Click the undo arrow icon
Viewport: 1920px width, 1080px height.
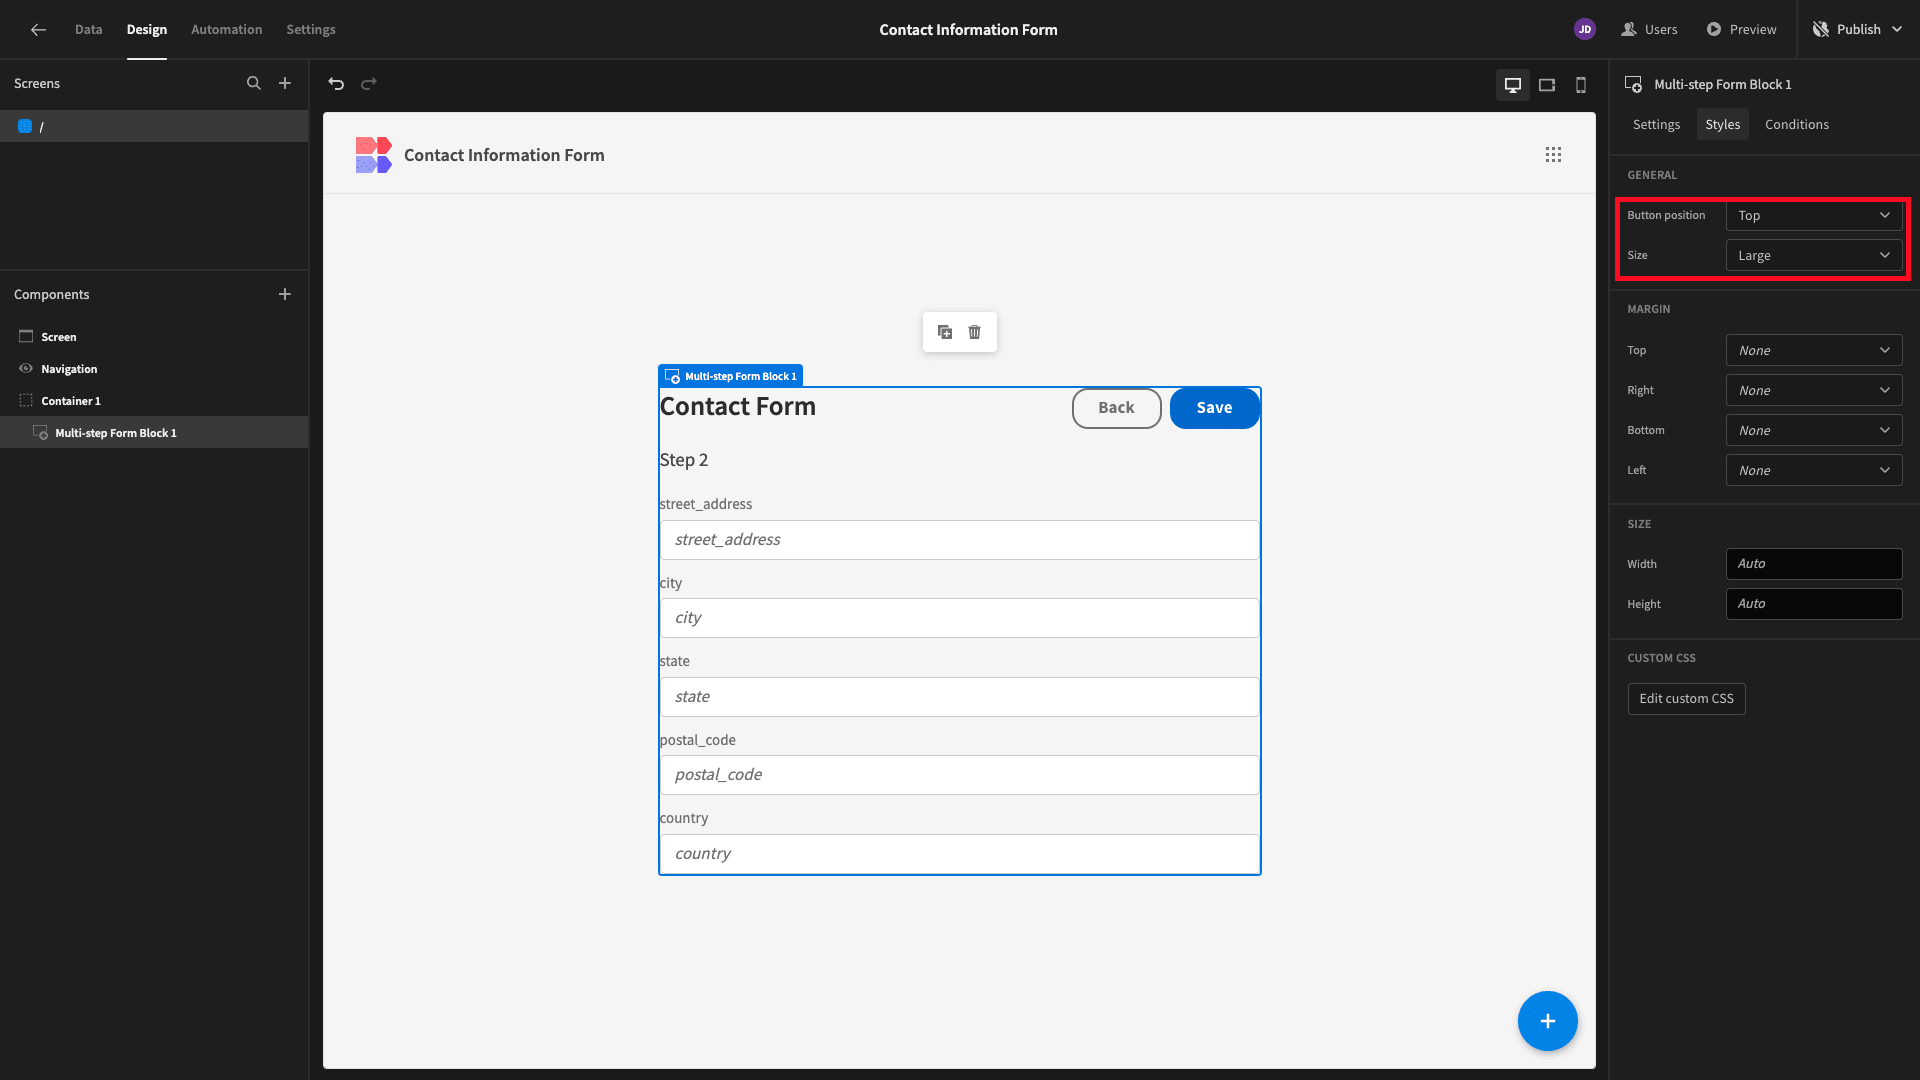pos(336,84)
